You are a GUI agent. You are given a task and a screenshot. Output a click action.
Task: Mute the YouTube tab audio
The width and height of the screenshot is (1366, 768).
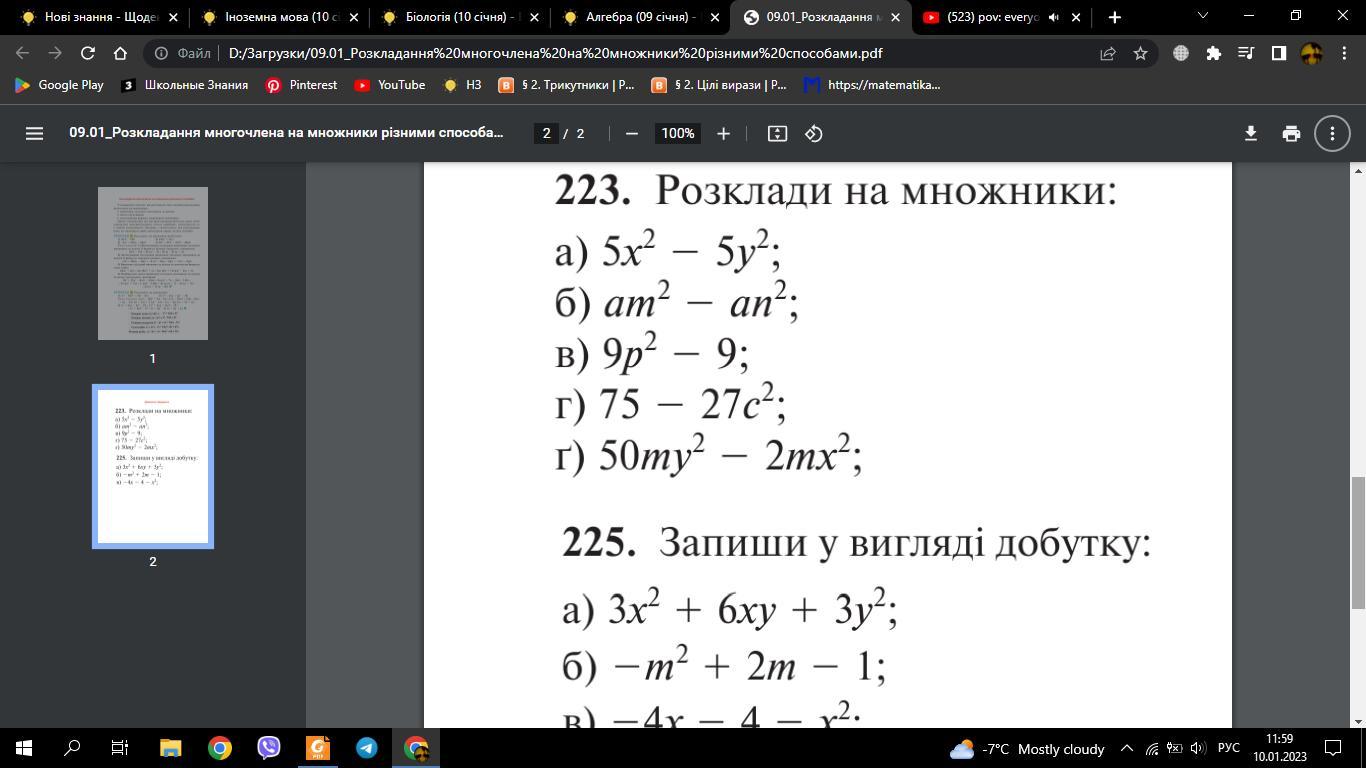[1053, 17]
